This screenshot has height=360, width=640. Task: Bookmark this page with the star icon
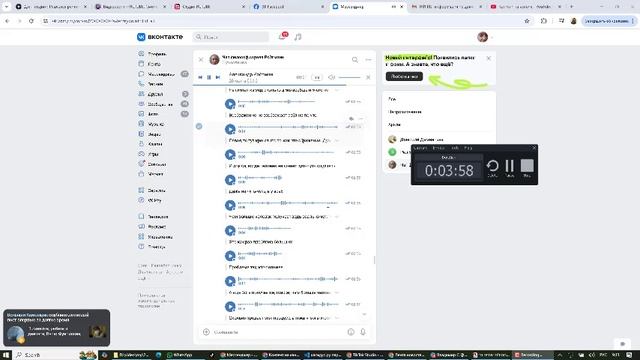(527, 21)
